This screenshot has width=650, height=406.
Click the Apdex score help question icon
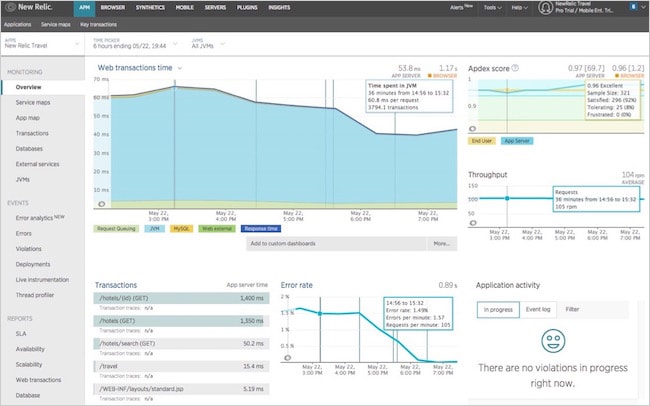(x=515, y=68)
